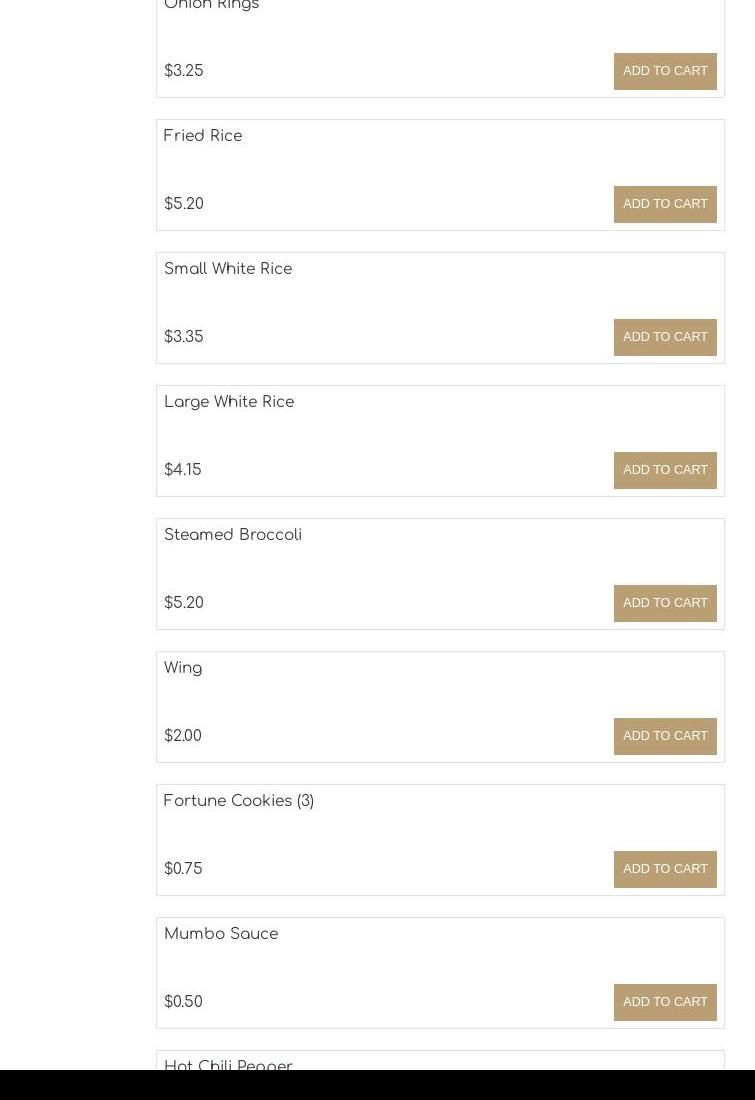The image size is (755, 1100).
Task: Add Wing to cart
Action: (665, 736)
